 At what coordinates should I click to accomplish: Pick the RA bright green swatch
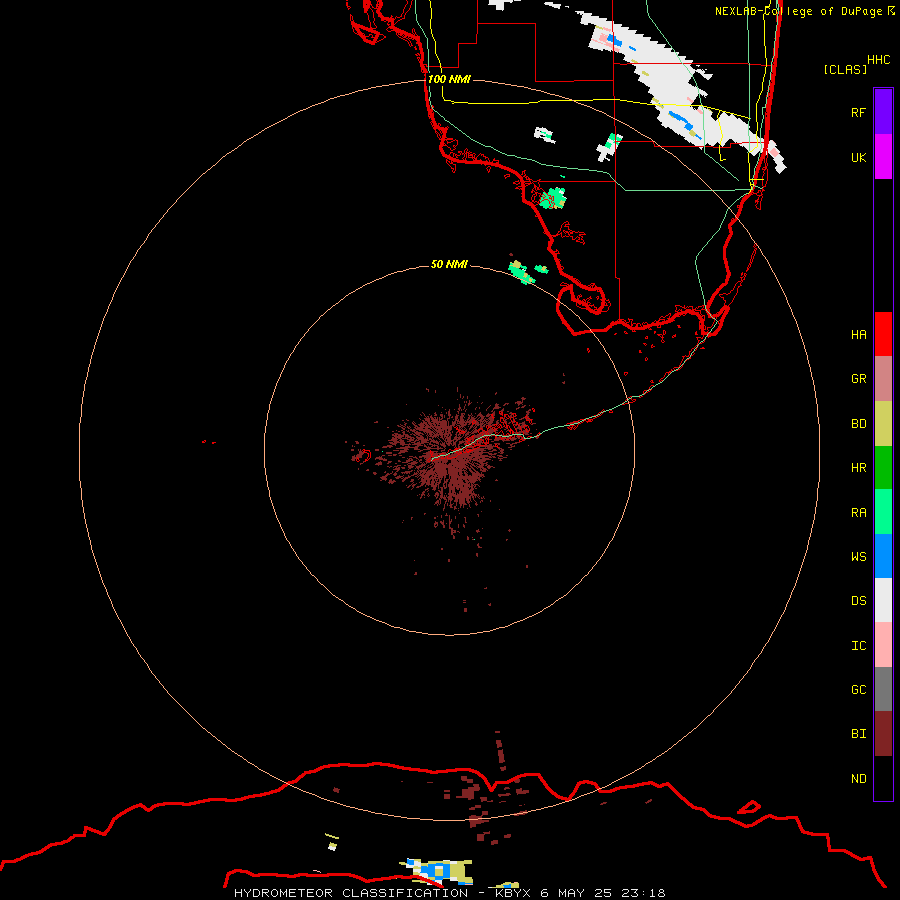(x=883, y=512)
